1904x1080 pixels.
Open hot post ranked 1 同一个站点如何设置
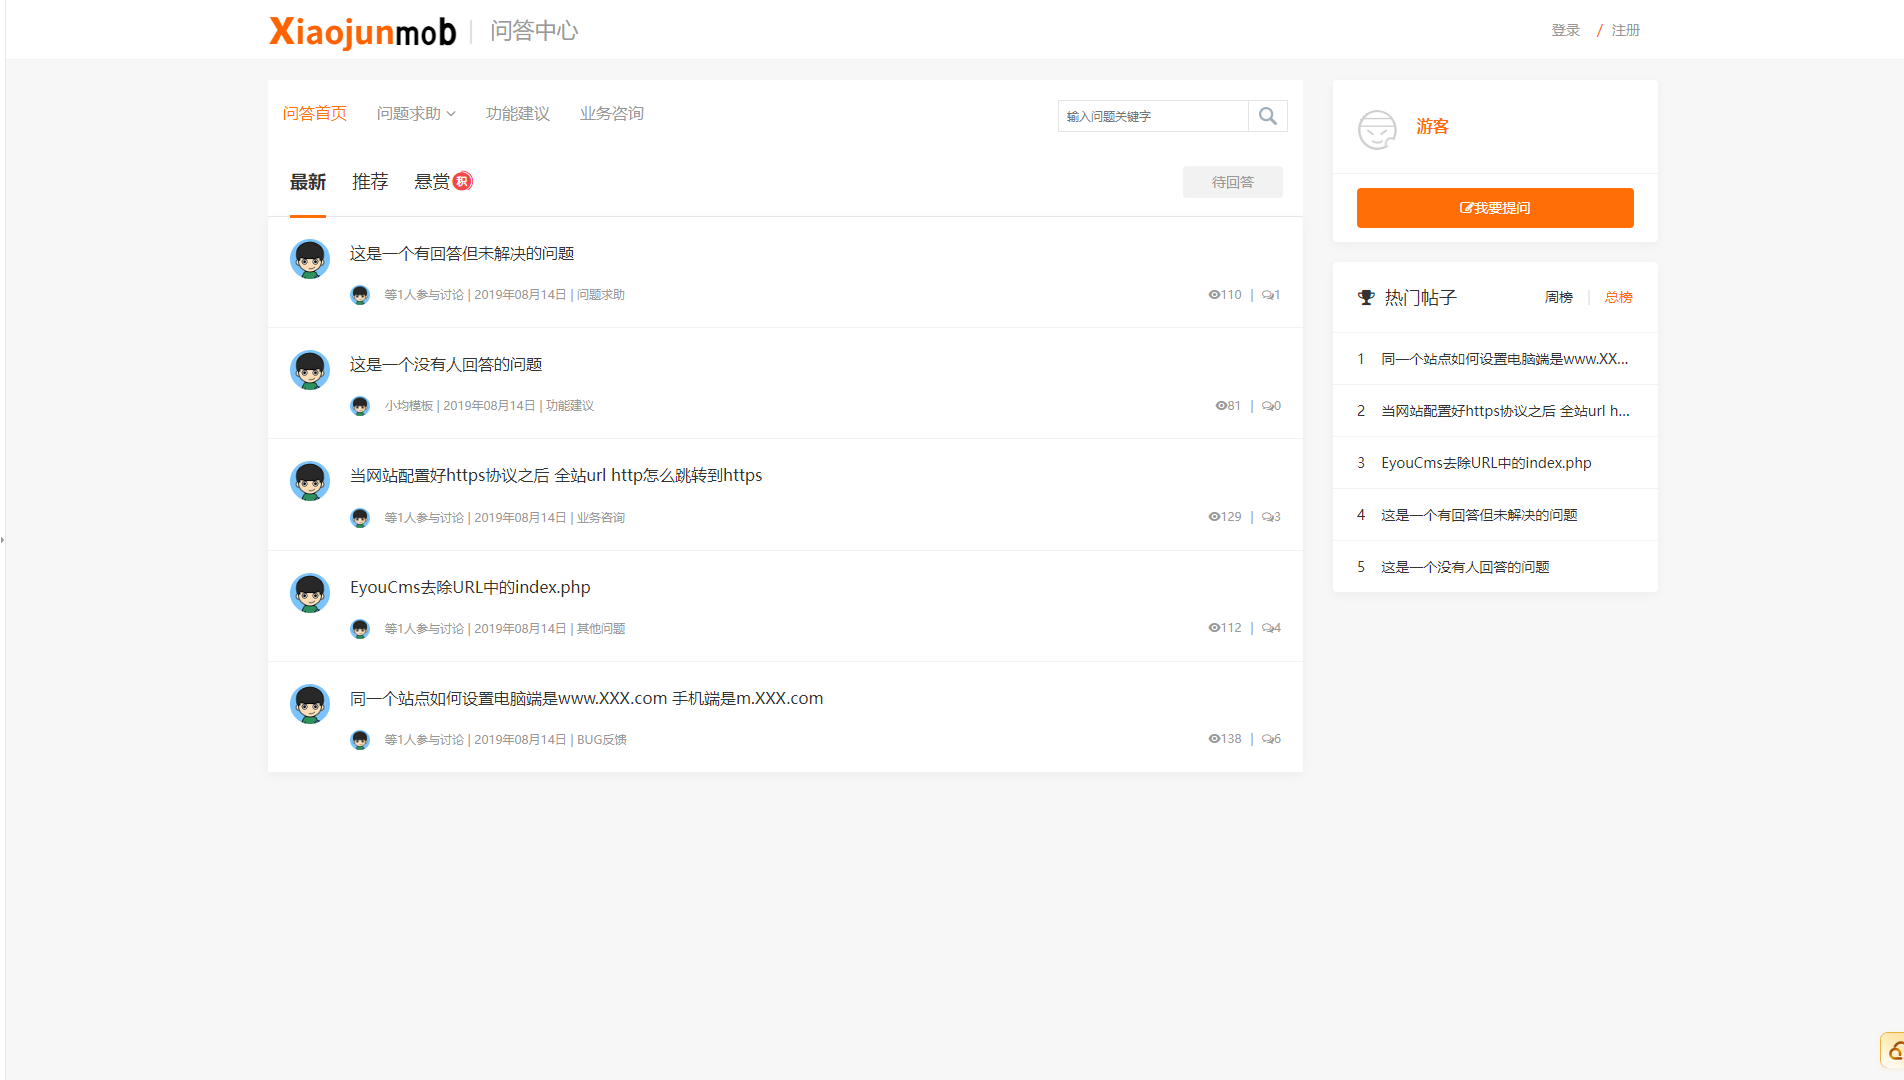pos(1505,359)
